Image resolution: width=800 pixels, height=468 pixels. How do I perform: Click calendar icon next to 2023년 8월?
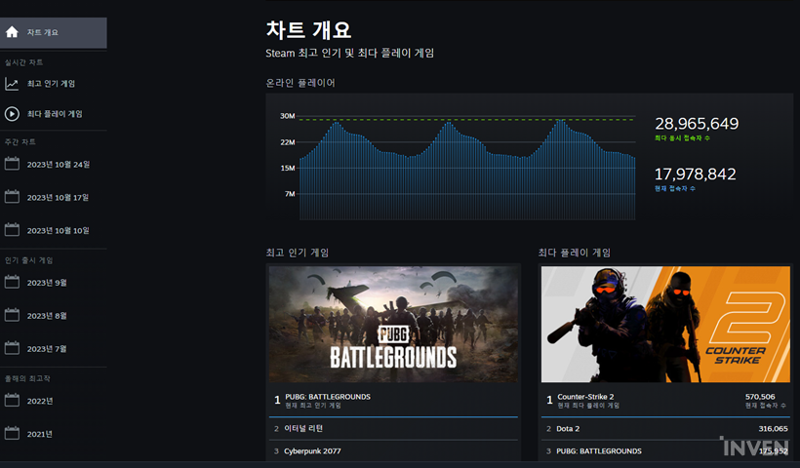coord(12,315)
